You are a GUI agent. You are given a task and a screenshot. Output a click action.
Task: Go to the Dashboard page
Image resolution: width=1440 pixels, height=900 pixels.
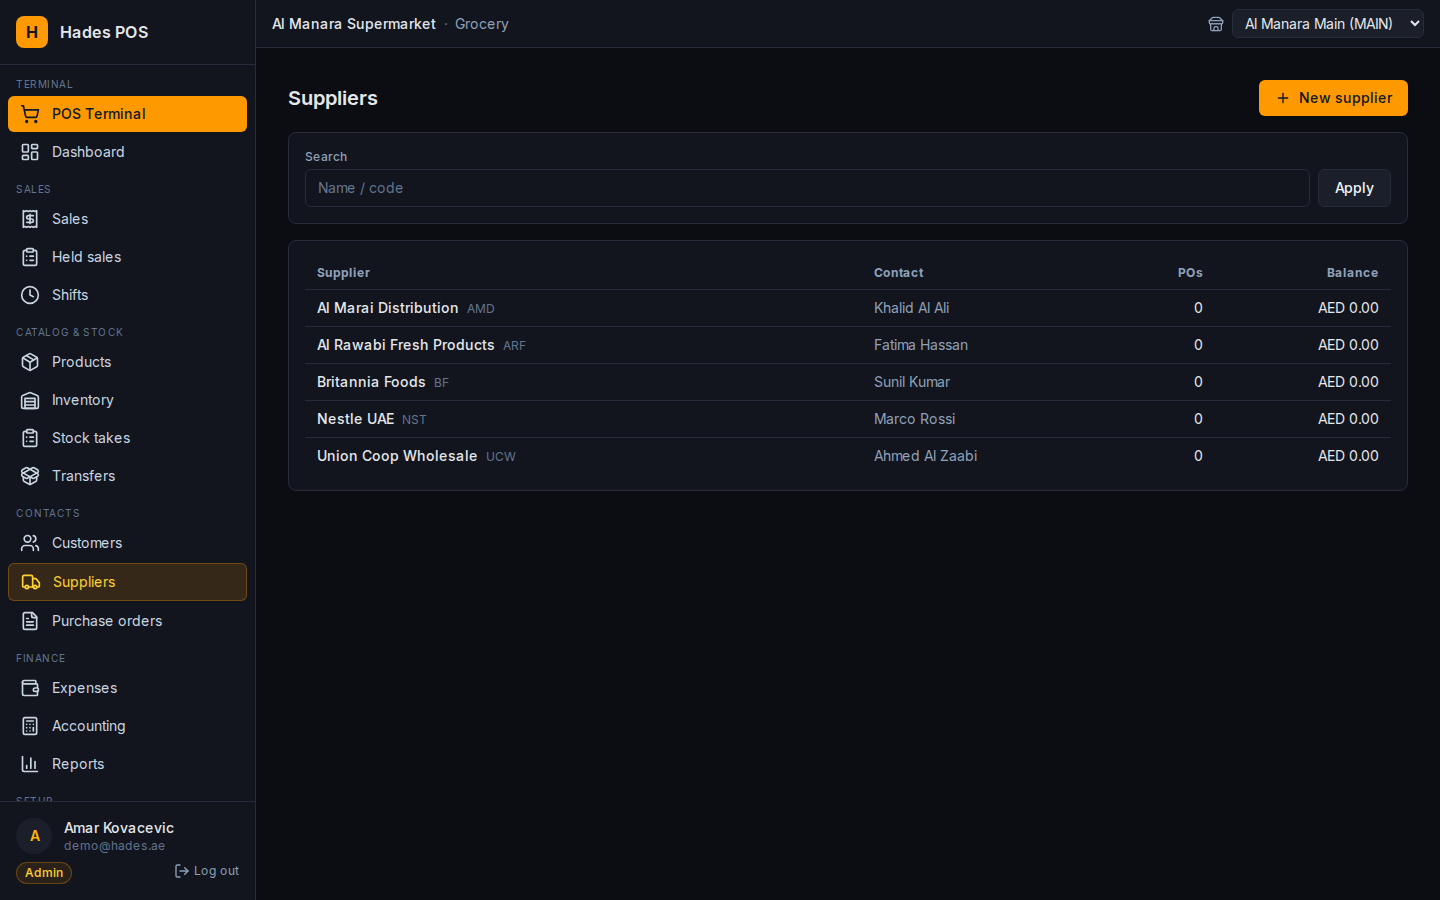tap(127, 152)
